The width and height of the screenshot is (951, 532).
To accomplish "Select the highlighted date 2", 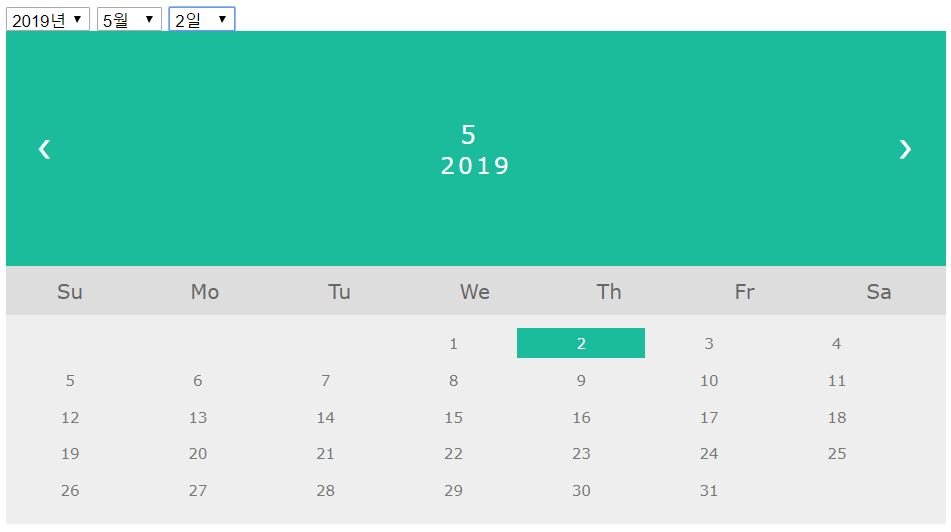I will coord(580,343).
